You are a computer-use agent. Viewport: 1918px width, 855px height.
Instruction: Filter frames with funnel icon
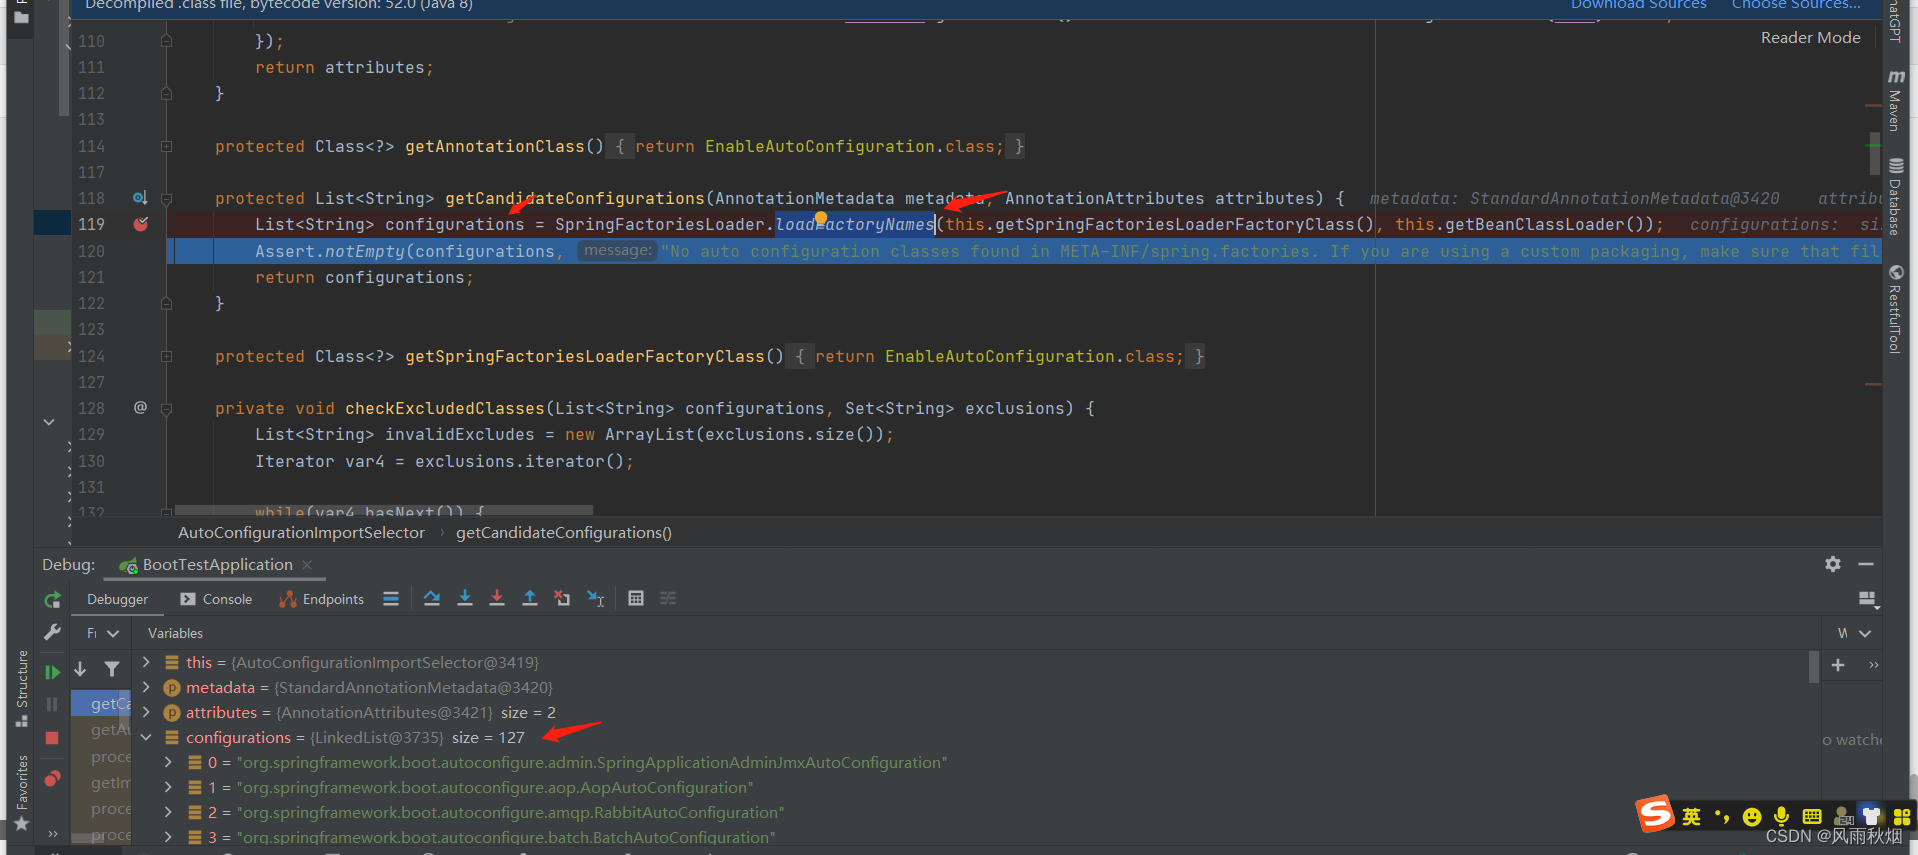click(x=112, y=669)
